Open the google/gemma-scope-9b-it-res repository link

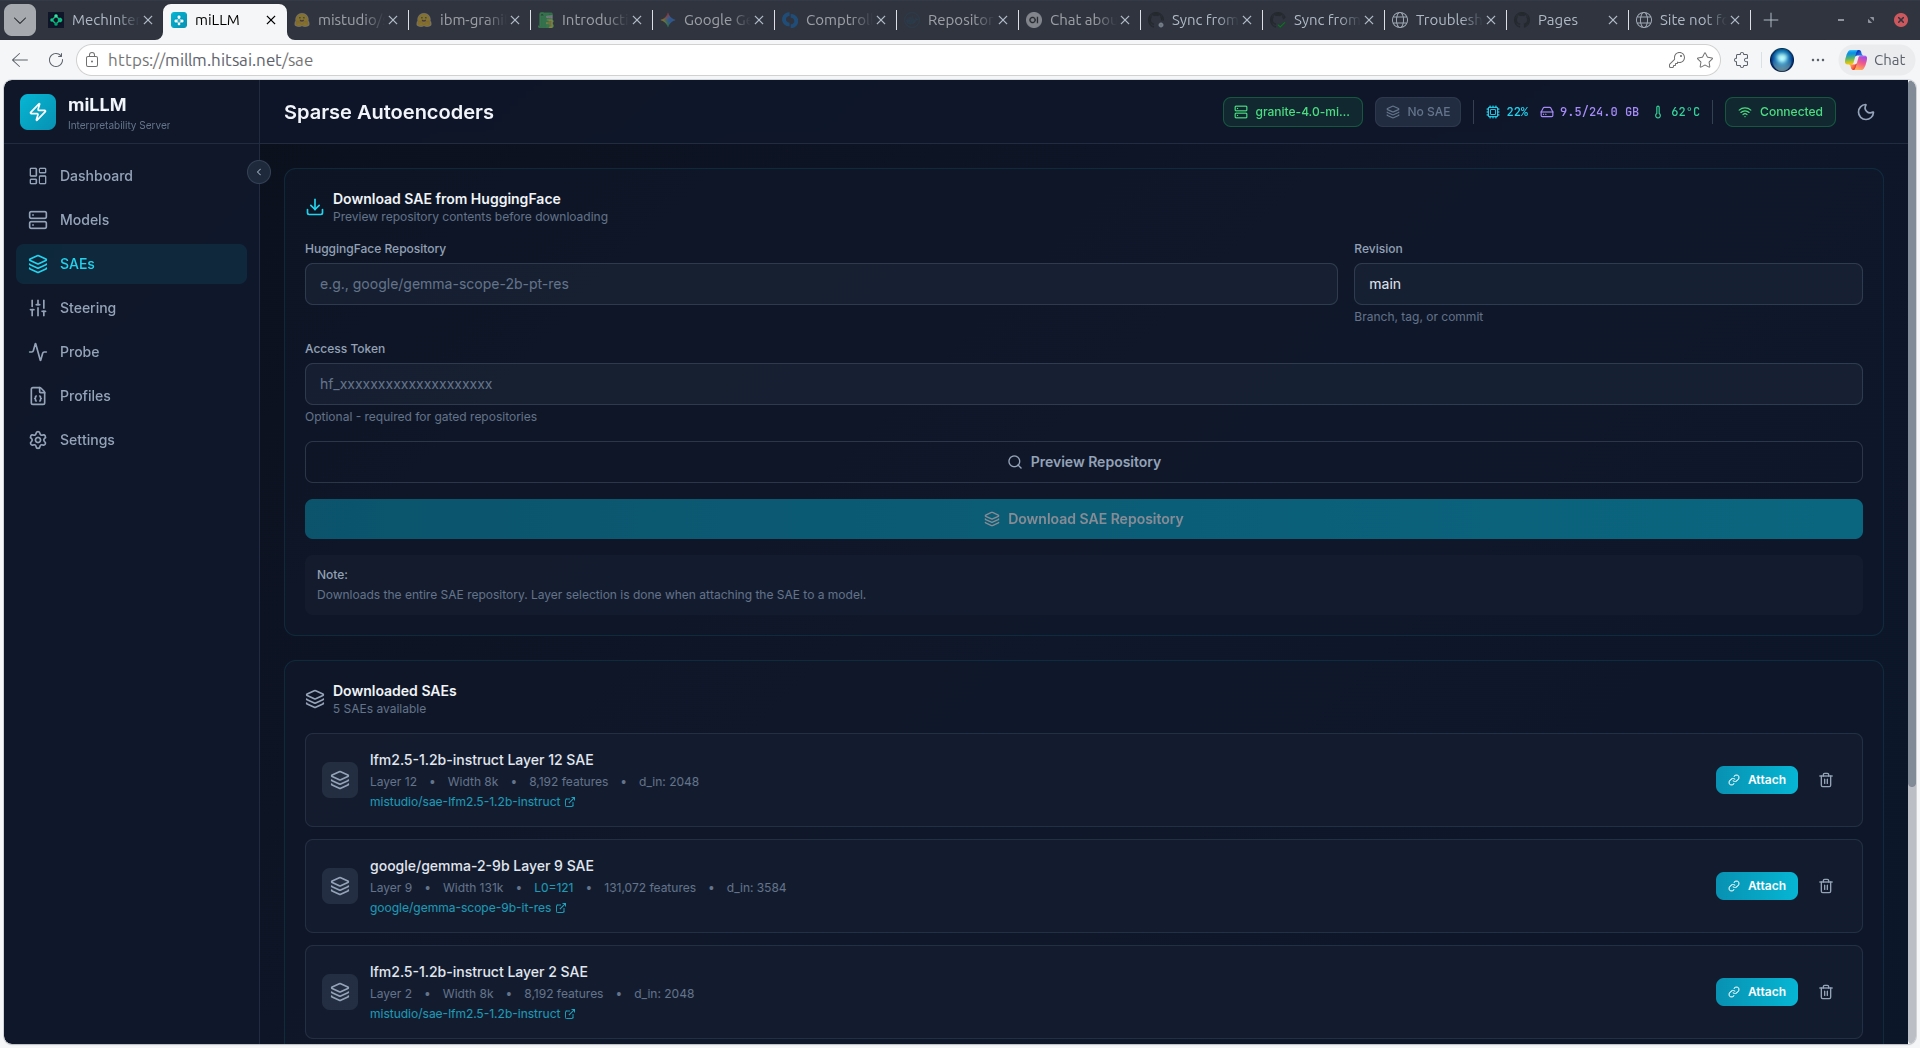(461, 908)
